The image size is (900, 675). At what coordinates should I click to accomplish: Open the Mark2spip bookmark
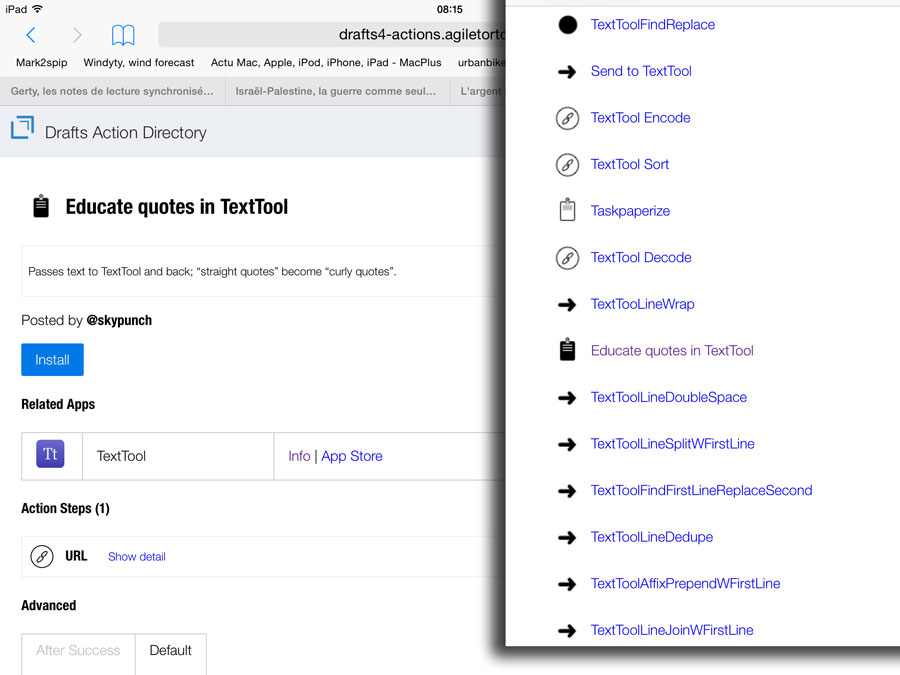point(41,63)
